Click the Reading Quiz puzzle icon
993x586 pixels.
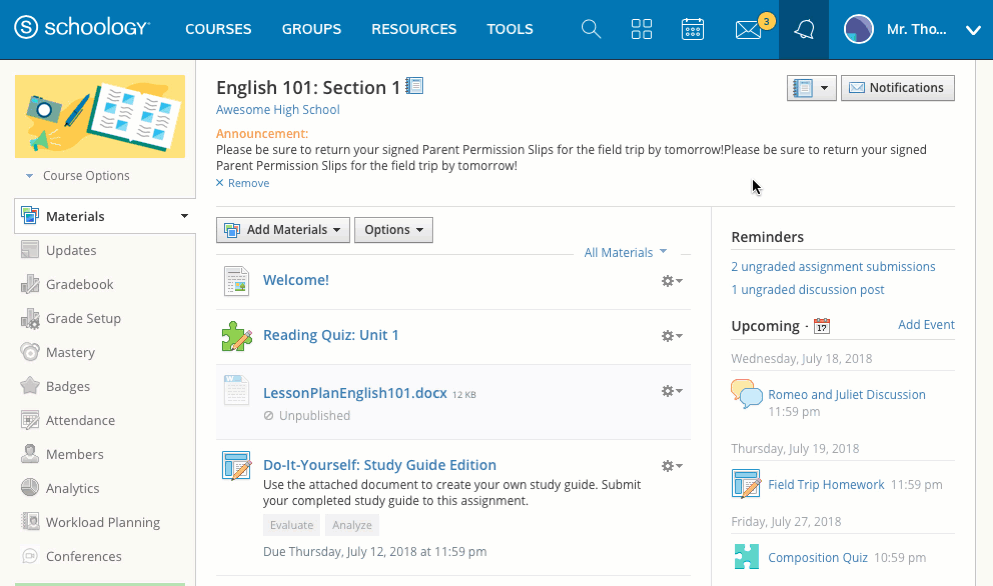237,336
